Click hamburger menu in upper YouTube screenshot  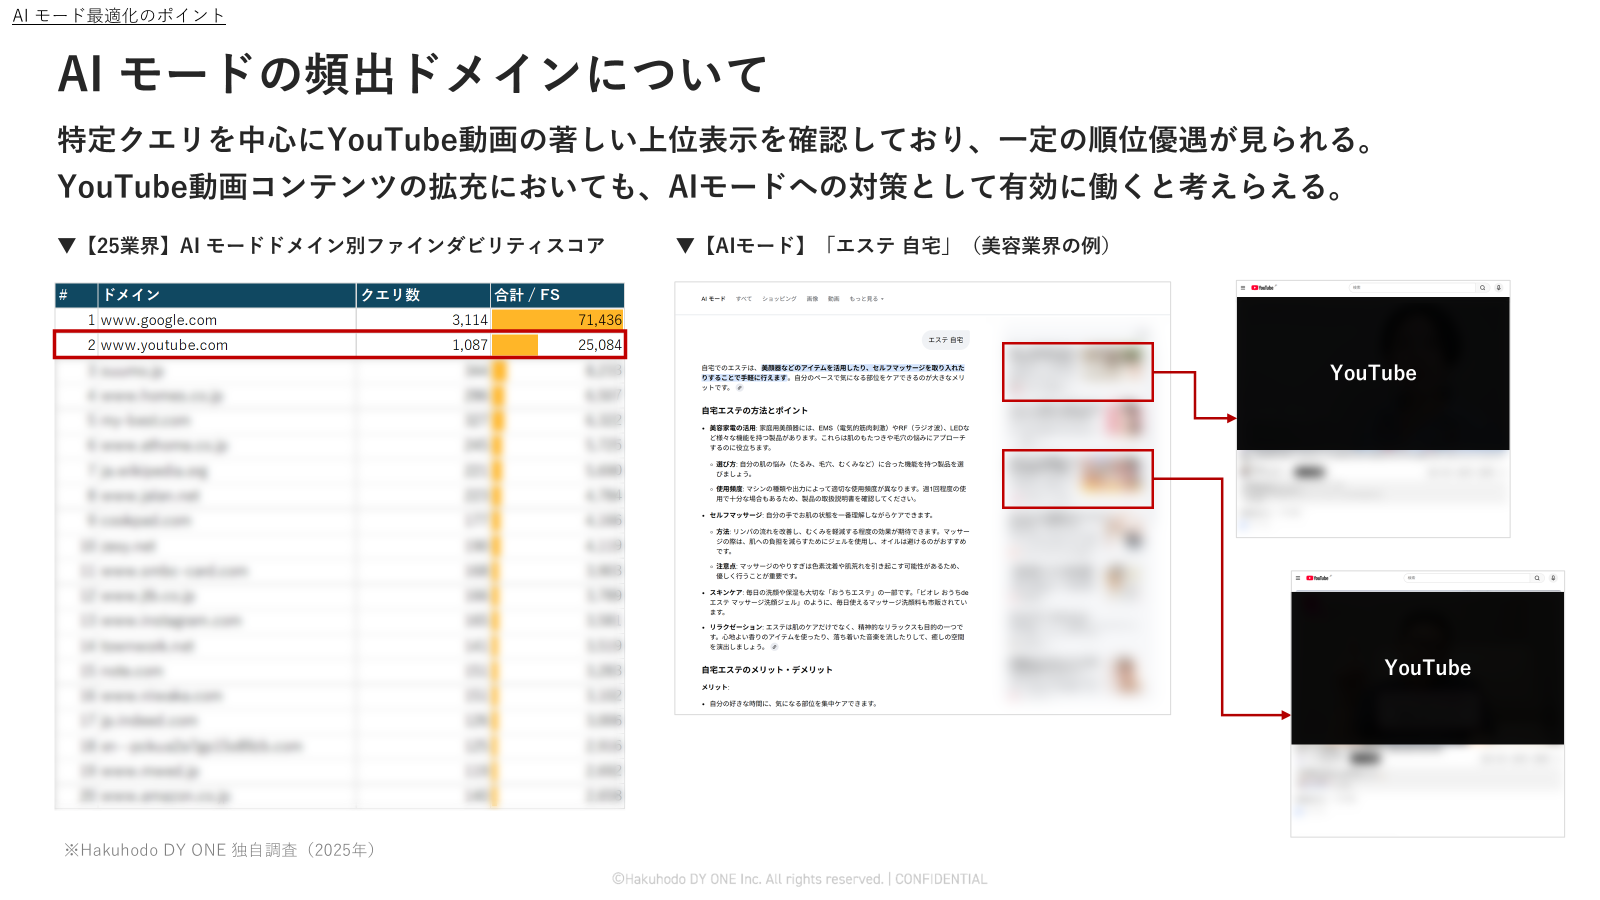click(x=1243, y=288)
